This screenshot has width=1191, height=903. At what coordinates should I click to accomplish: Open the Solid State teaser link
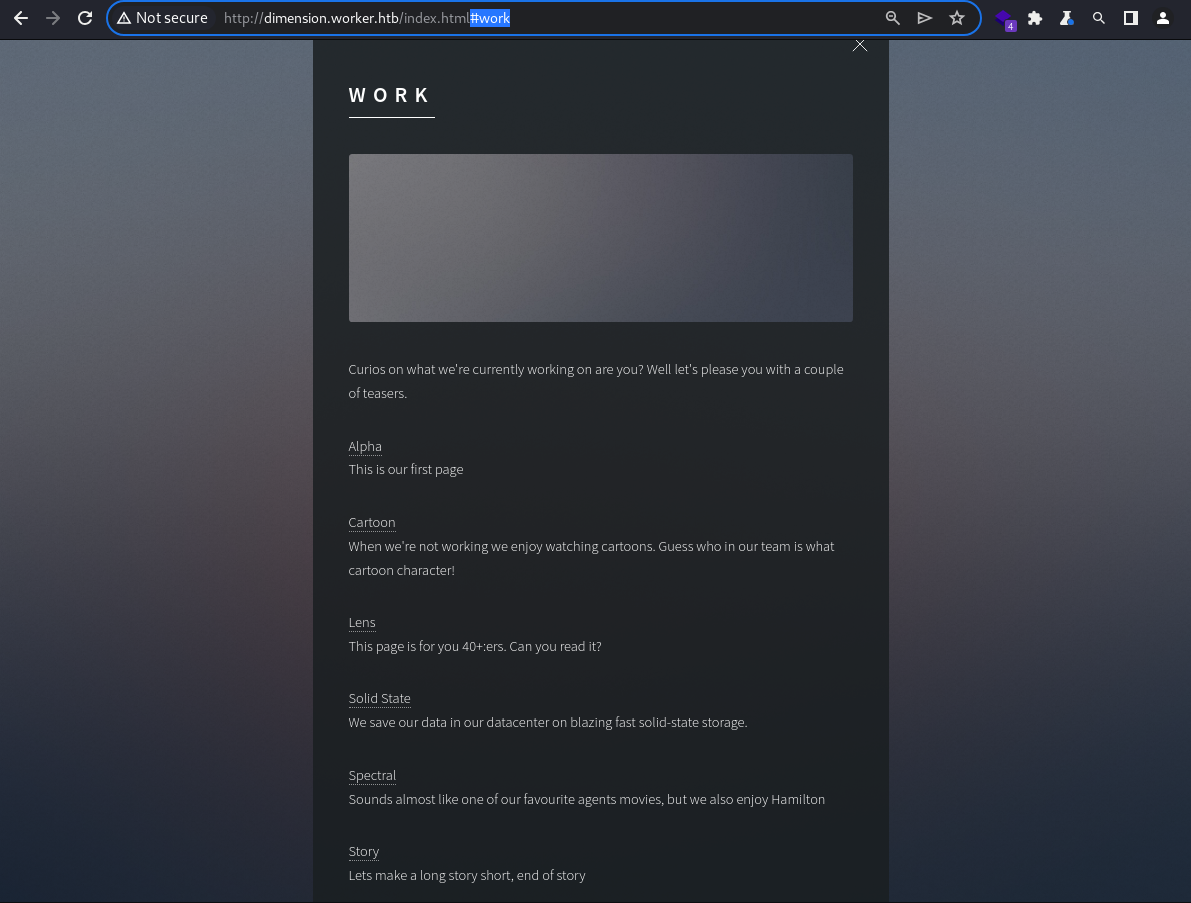click(379, 699)
